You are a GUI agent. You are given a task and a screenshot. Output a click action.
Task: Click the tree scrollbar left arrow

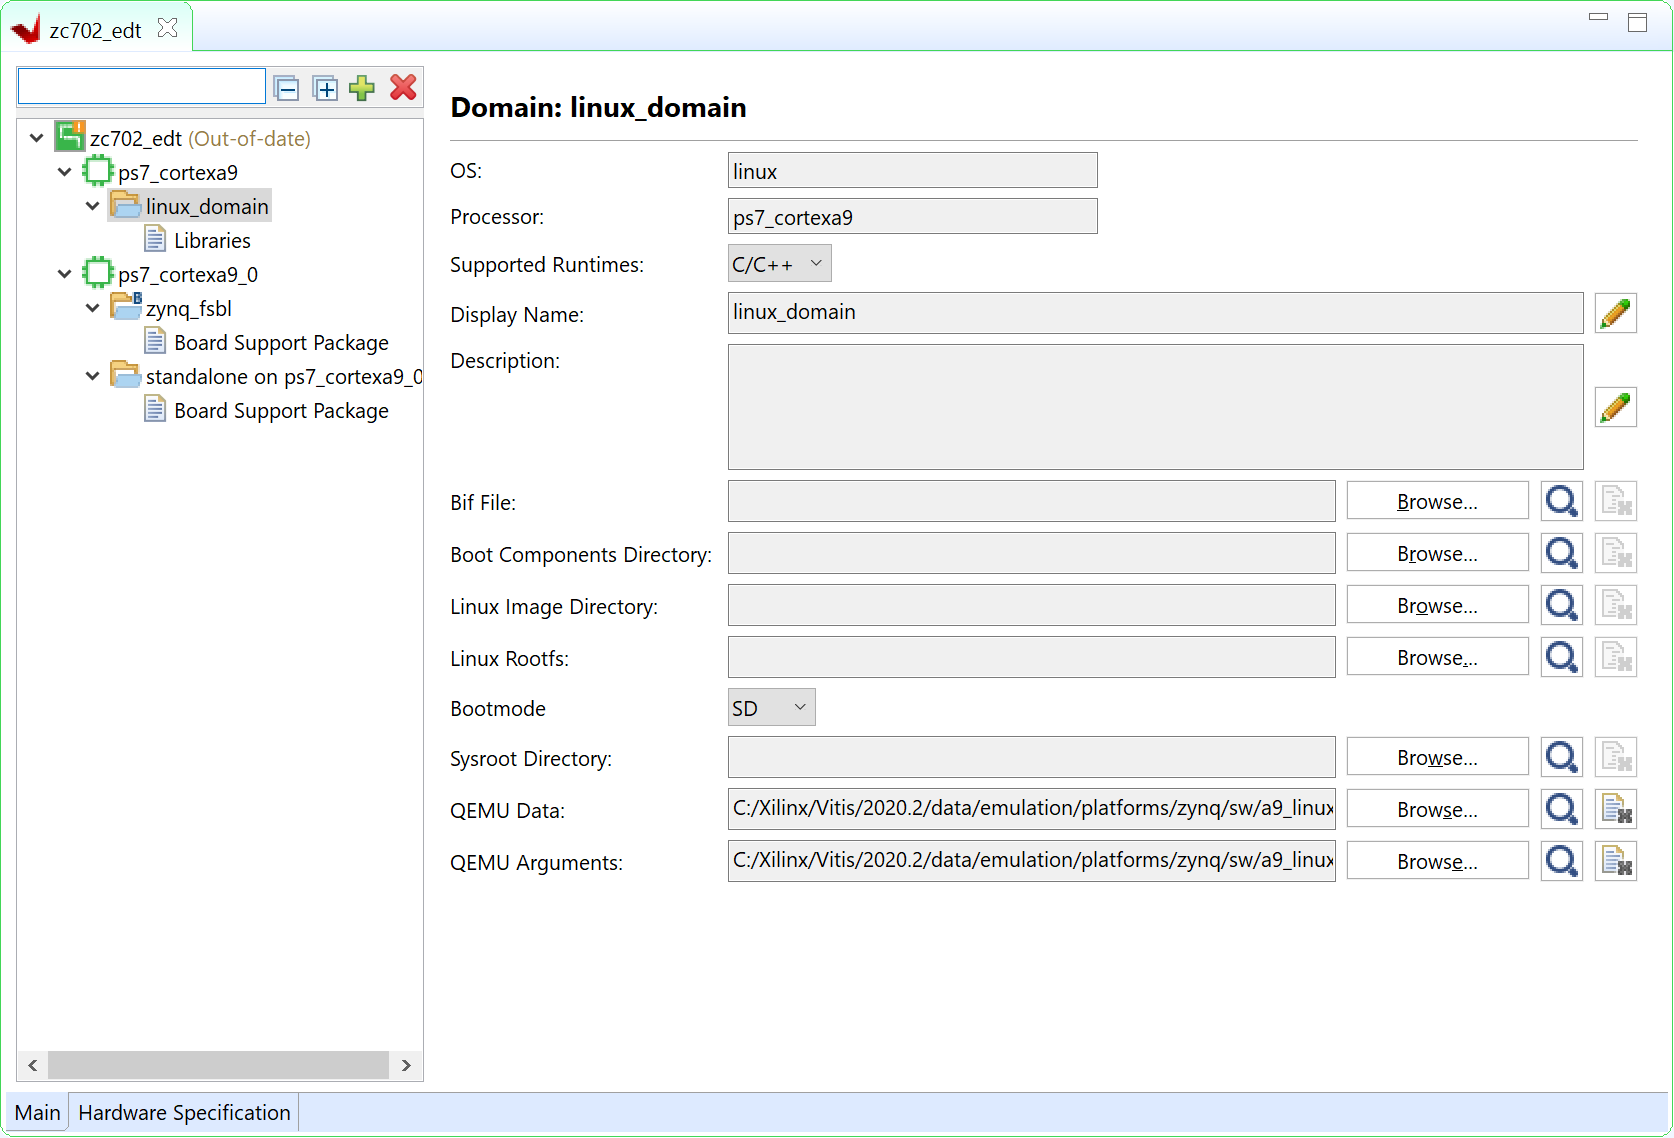[x=33, y=1065]
